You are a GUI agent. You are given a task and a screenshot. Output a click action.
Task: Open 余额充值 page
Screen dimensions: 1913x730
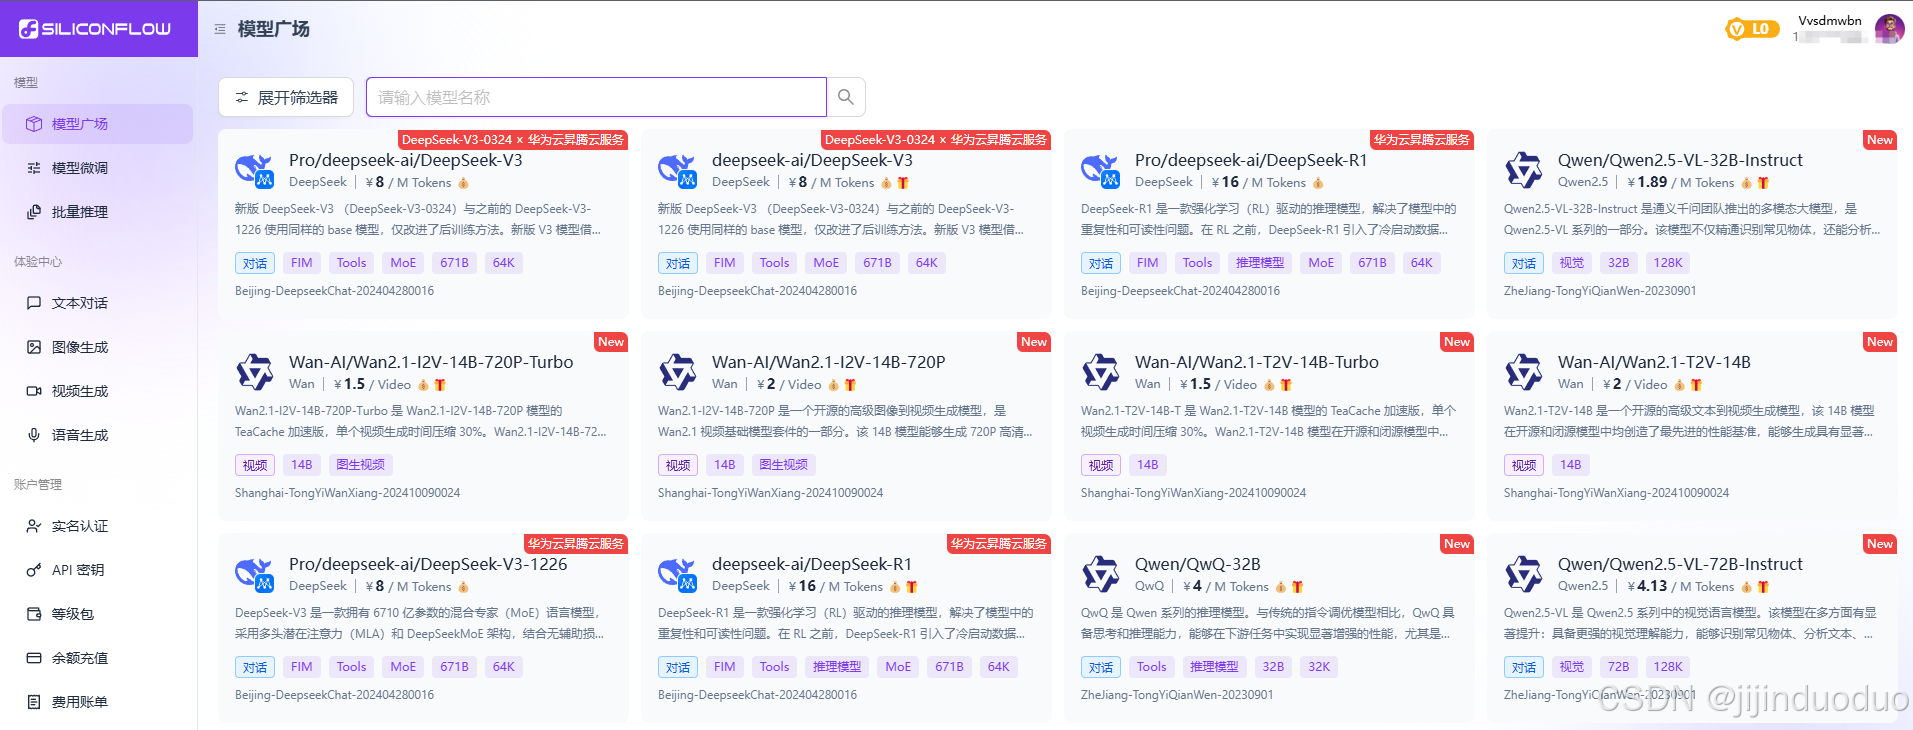pos(97,658)
